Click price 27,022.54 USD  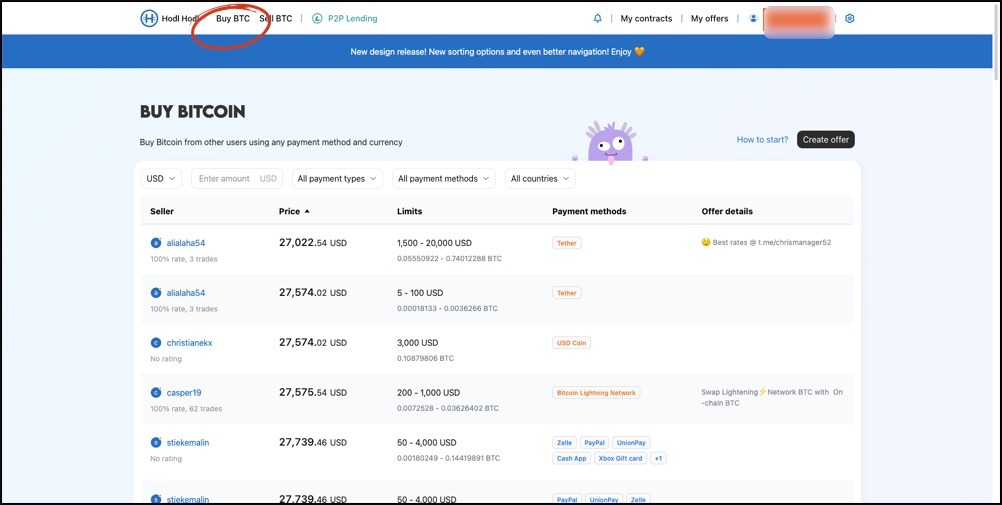point(312,243)
